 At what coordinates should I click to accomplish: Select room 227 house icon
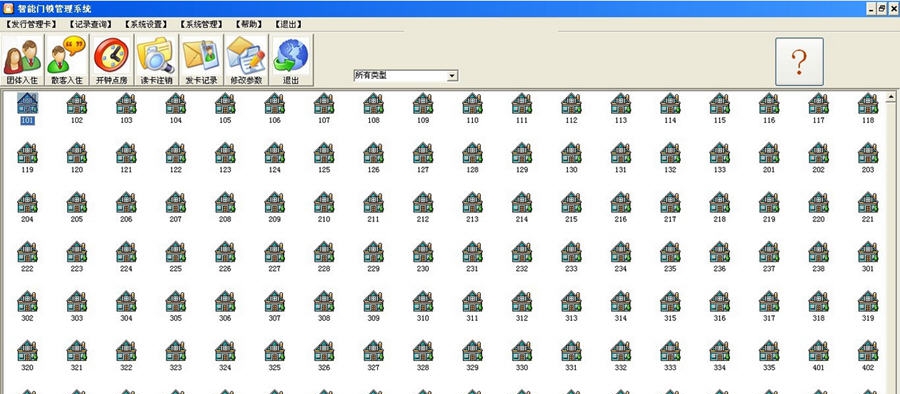pyautogui.click(x=274, y=252)
